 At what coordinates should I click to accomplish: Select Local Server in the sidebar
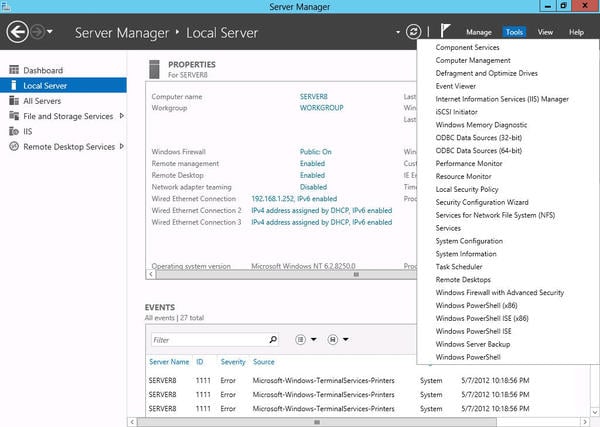click(x=63, y=85)
